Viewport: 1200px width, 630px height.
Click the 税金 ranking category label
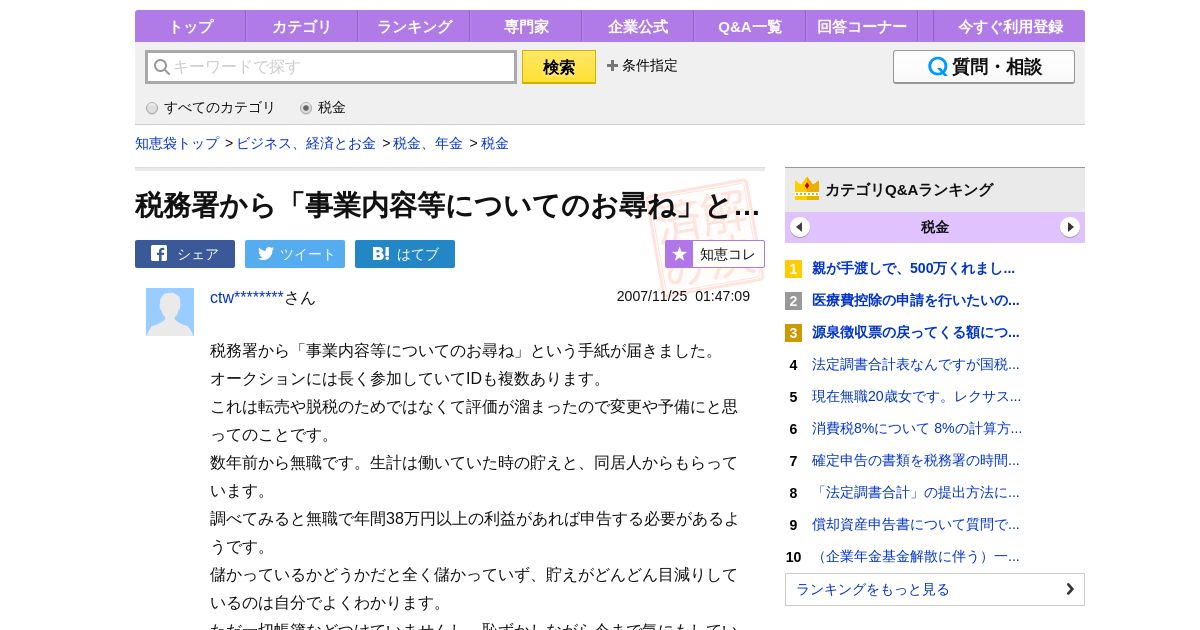[x=935, y=227]
